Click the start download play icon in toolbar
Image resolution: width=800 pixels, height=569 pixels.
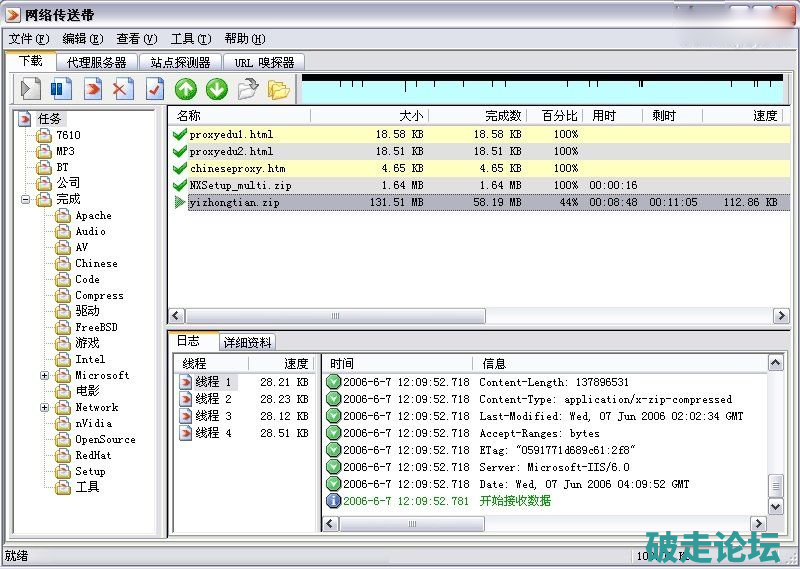coord(30,89)
